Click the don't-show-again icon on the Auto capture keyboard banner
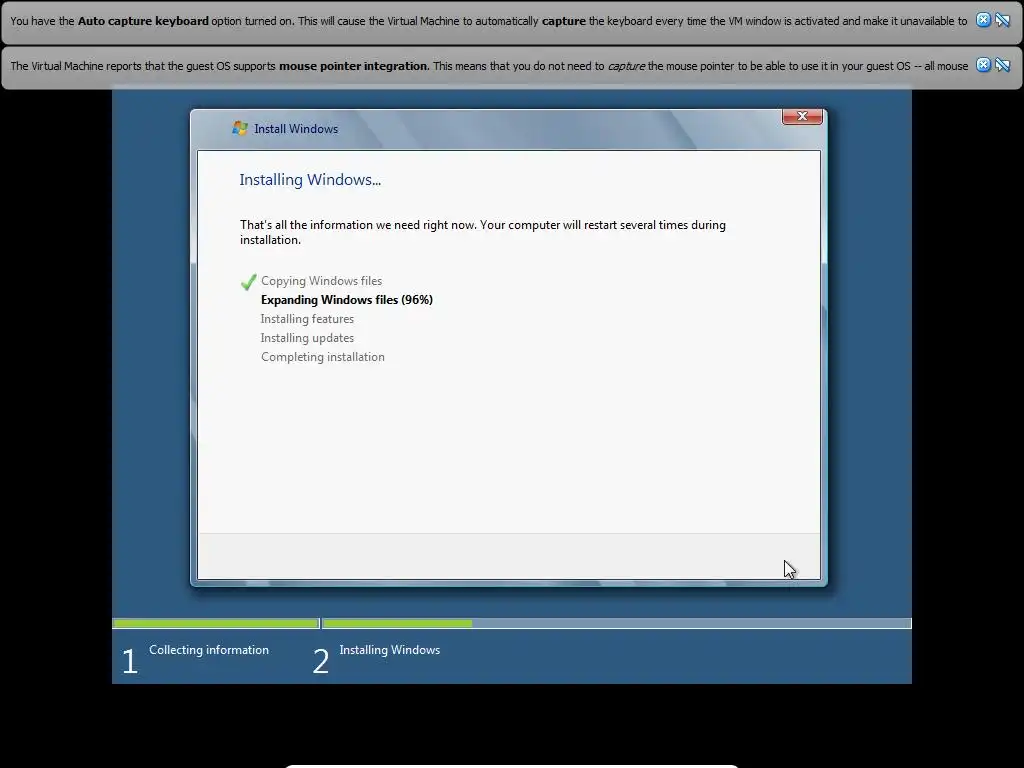This screenshot has height=768, width=1024. [x=1002, y=20]
